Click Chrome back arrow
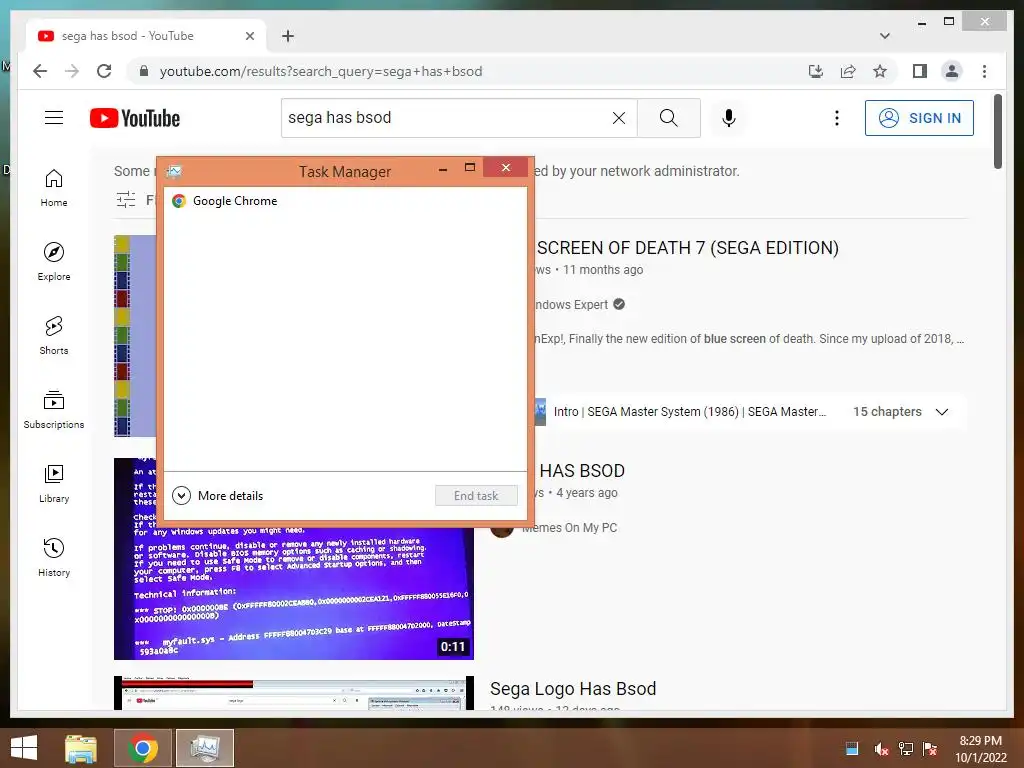 tap(40, 71)
